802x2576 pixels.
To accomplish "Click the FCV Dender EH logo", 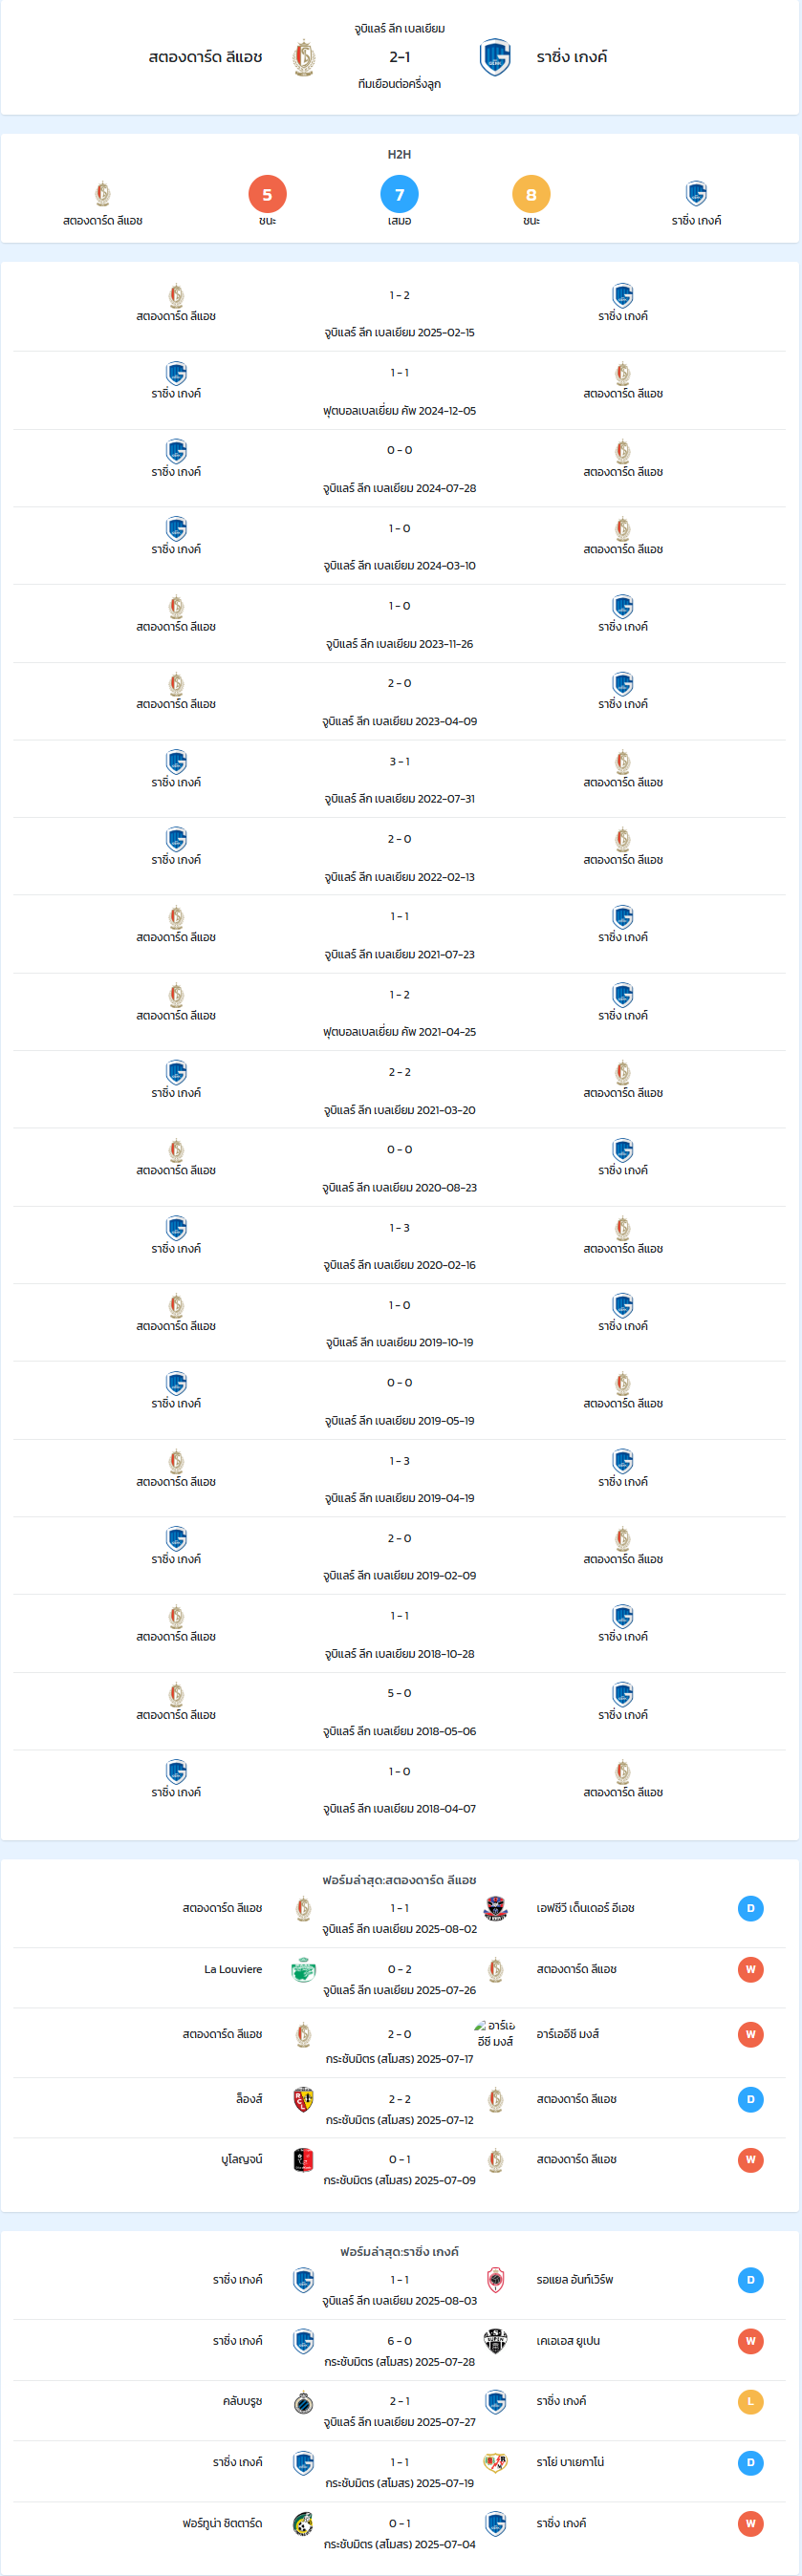I will point(495,1908).
